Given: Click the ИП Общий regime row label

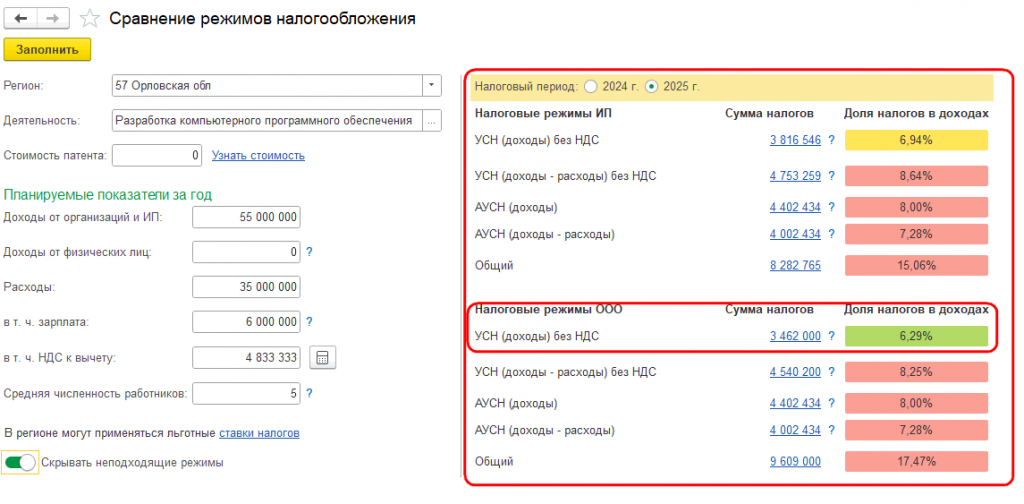Looking at the screenshot, I should 494,265.
